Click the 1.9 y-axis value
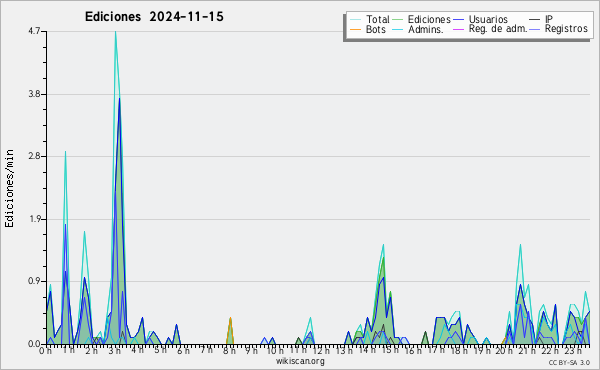 click(x=34, y=219)
